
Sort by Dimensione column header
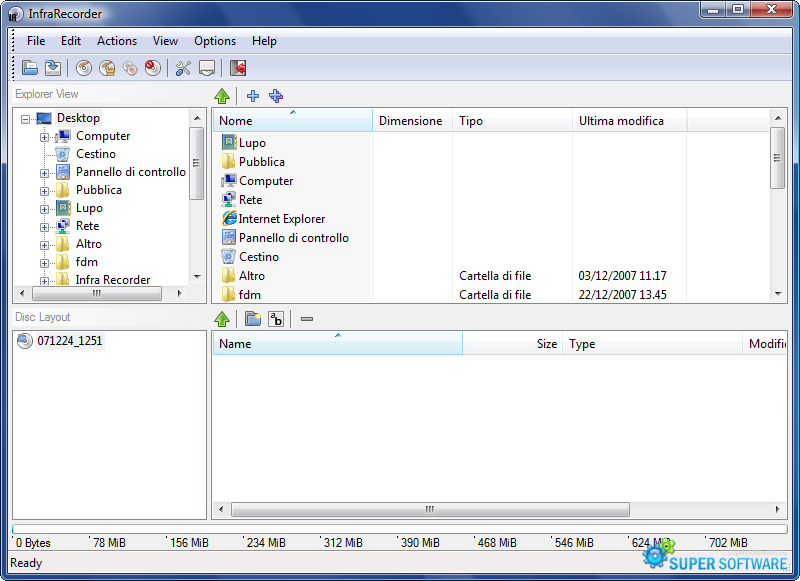[x=413, y=120]
